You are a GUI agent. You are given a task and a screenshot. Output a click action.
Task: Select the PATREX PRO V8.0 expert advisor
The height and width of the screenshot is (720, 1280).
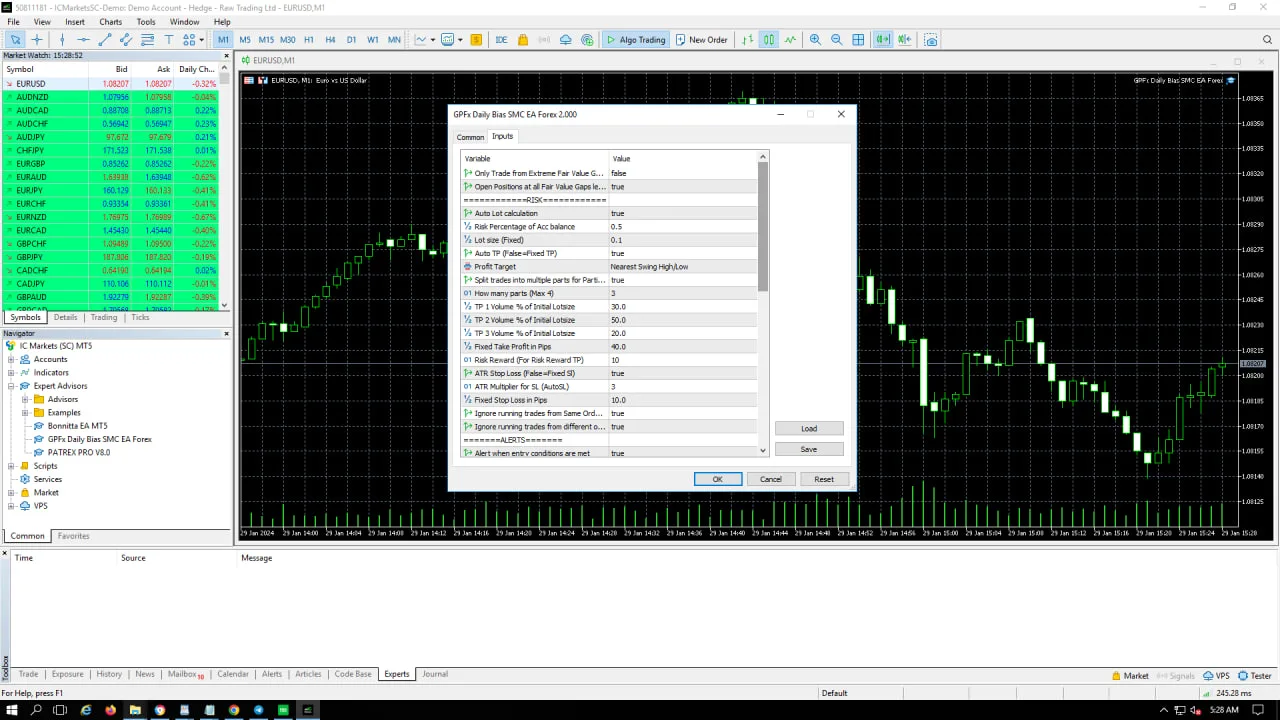[x=79, y=452]
